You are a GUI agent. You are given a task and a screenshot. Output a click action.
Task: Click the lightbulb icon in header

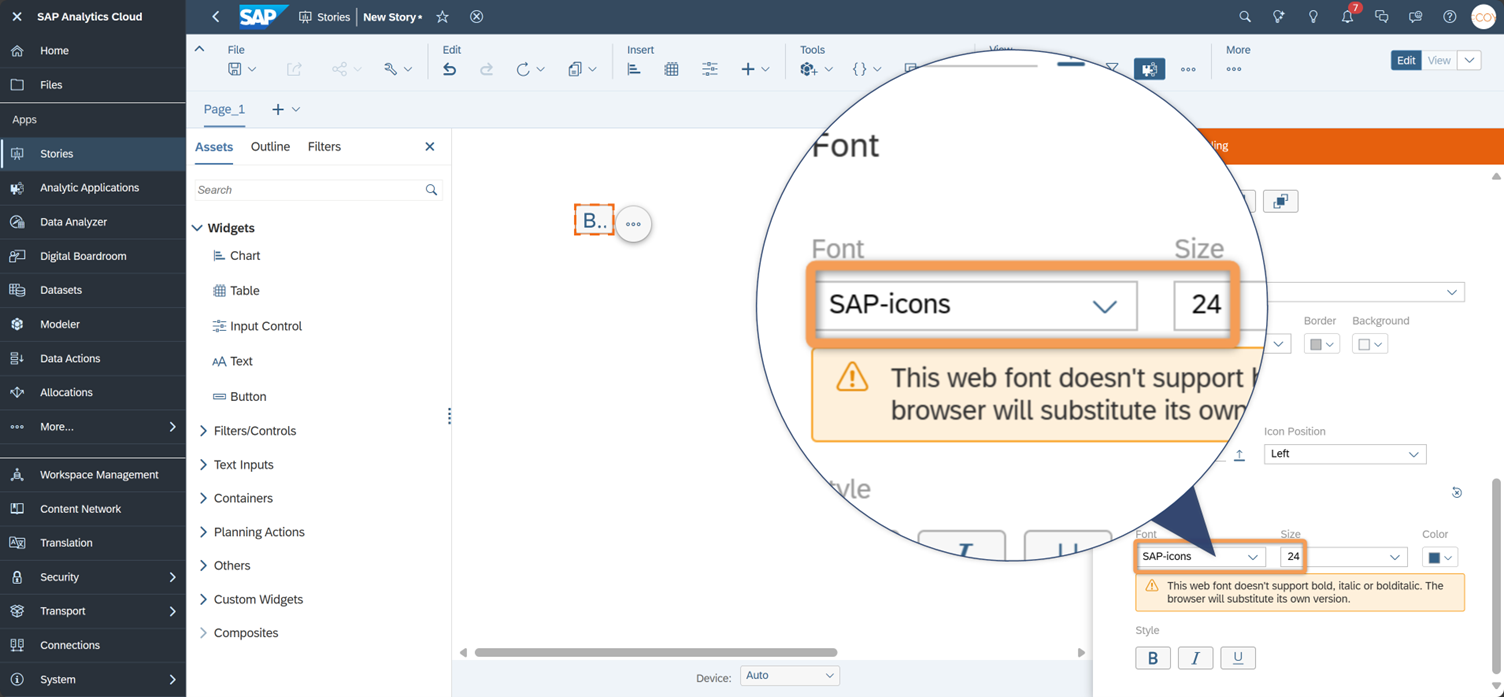click(1313, 17)
